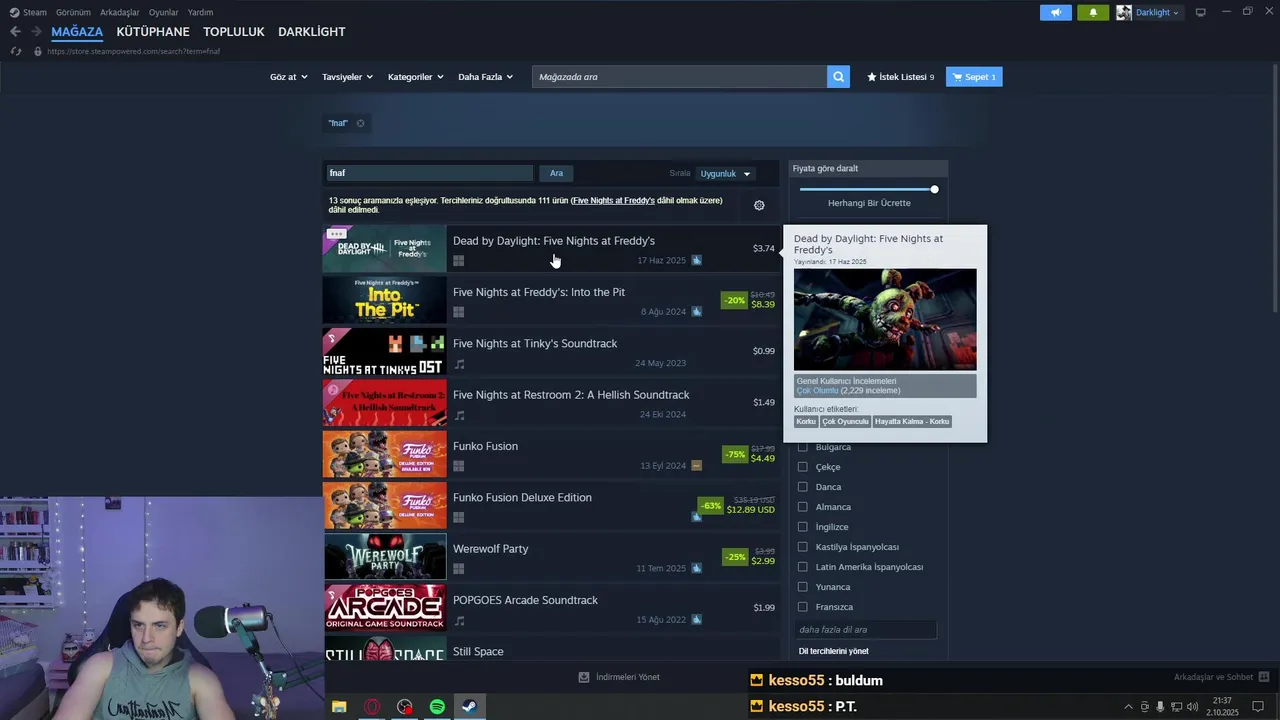
Task: Toggle the İngilizce language checkbox
Action: (x=802, y=527)
